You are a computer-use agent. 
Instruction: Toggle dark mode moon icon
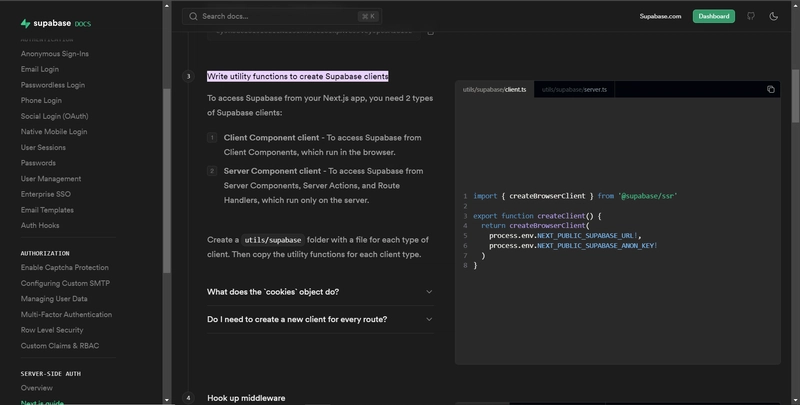point(773,16)
